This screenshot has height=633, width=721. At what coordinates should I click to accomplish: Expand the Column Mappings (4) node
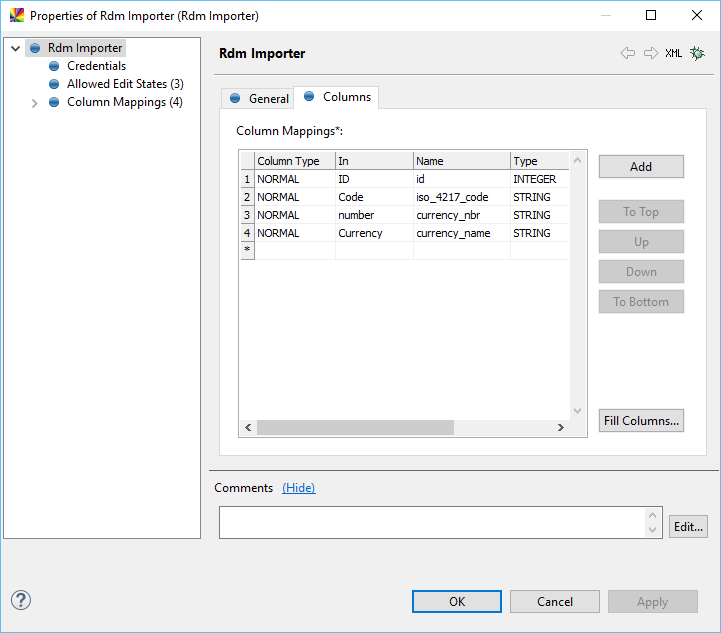[35, 103]
